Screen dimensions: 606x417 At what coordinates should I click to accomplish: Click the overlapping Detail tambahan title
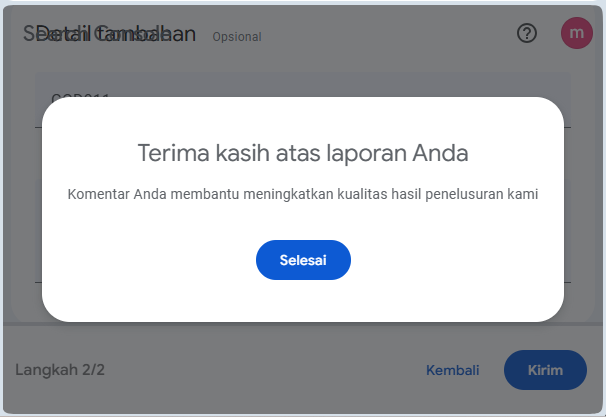(109, 34)
